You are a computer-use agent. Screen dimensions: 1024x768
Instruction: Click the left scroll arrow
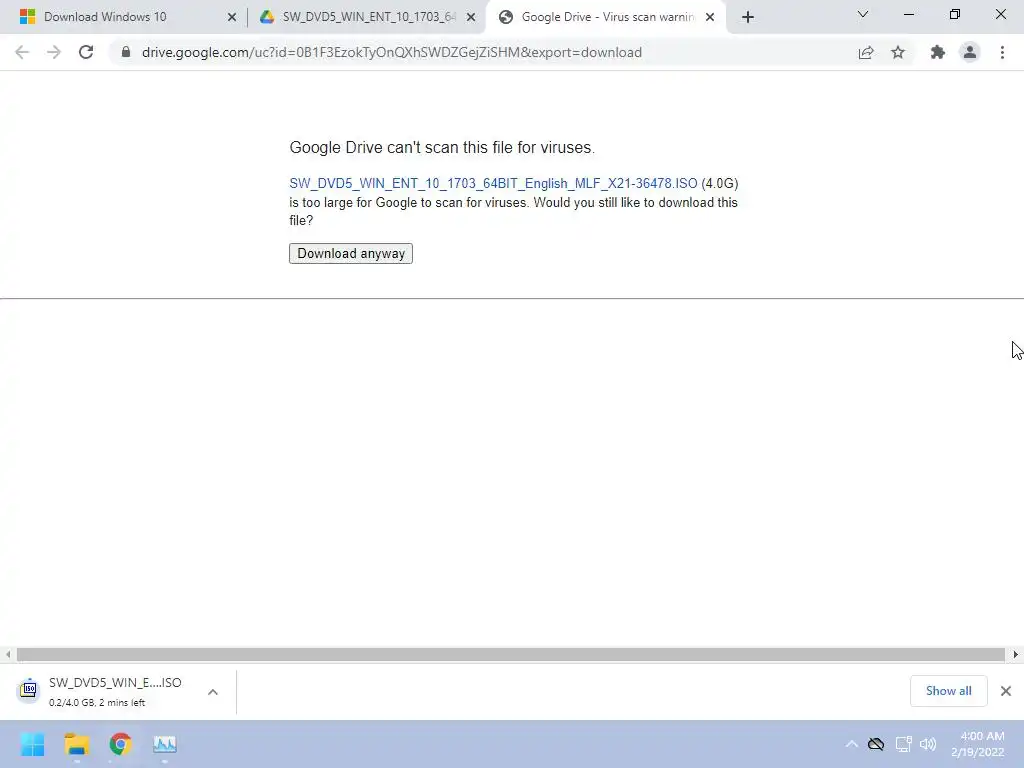pyautogui.click(x=8, y=654)
